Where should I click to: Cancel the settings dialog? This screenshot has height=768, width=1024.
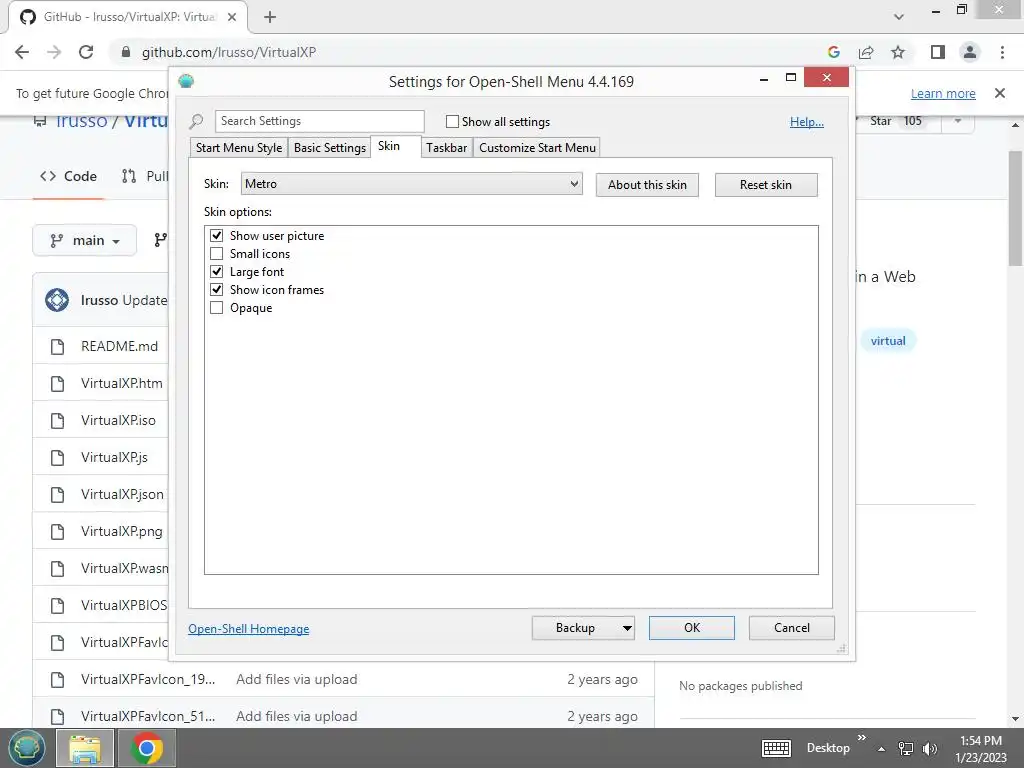click(792, 628)
